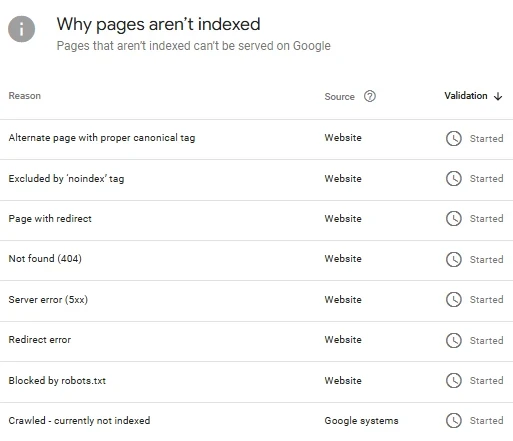The height and width of the screenshot is (441, 513).
Task: Open the Source column help icon
Action: coord(370,96)
